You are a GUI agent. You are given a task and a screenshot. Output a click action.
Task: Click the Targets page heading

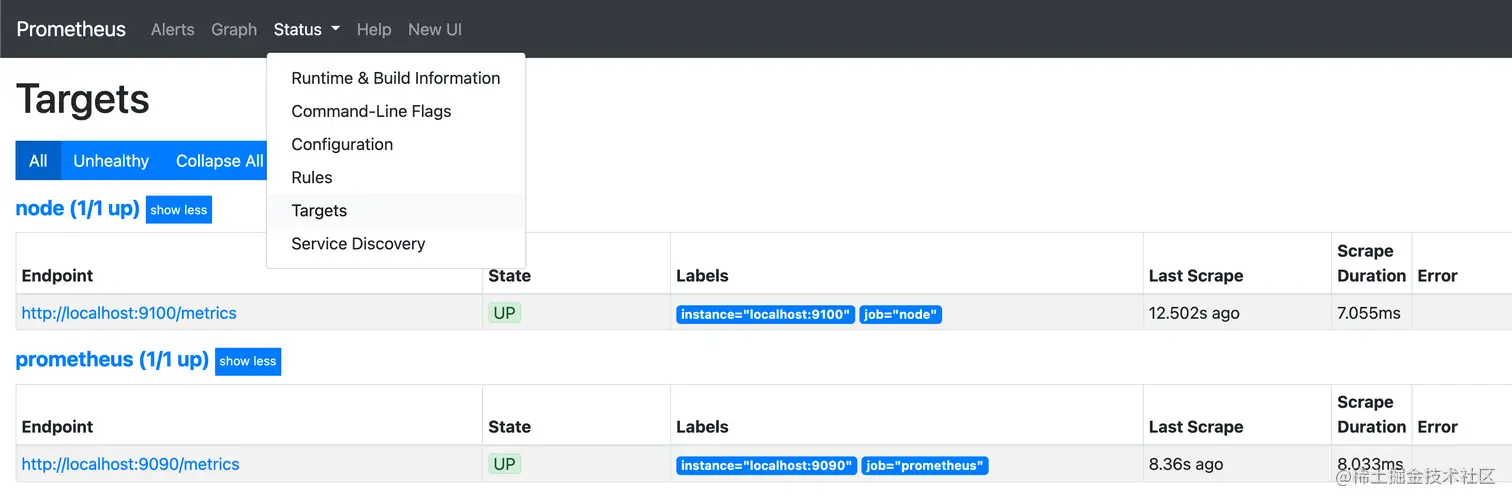[83, 99]
